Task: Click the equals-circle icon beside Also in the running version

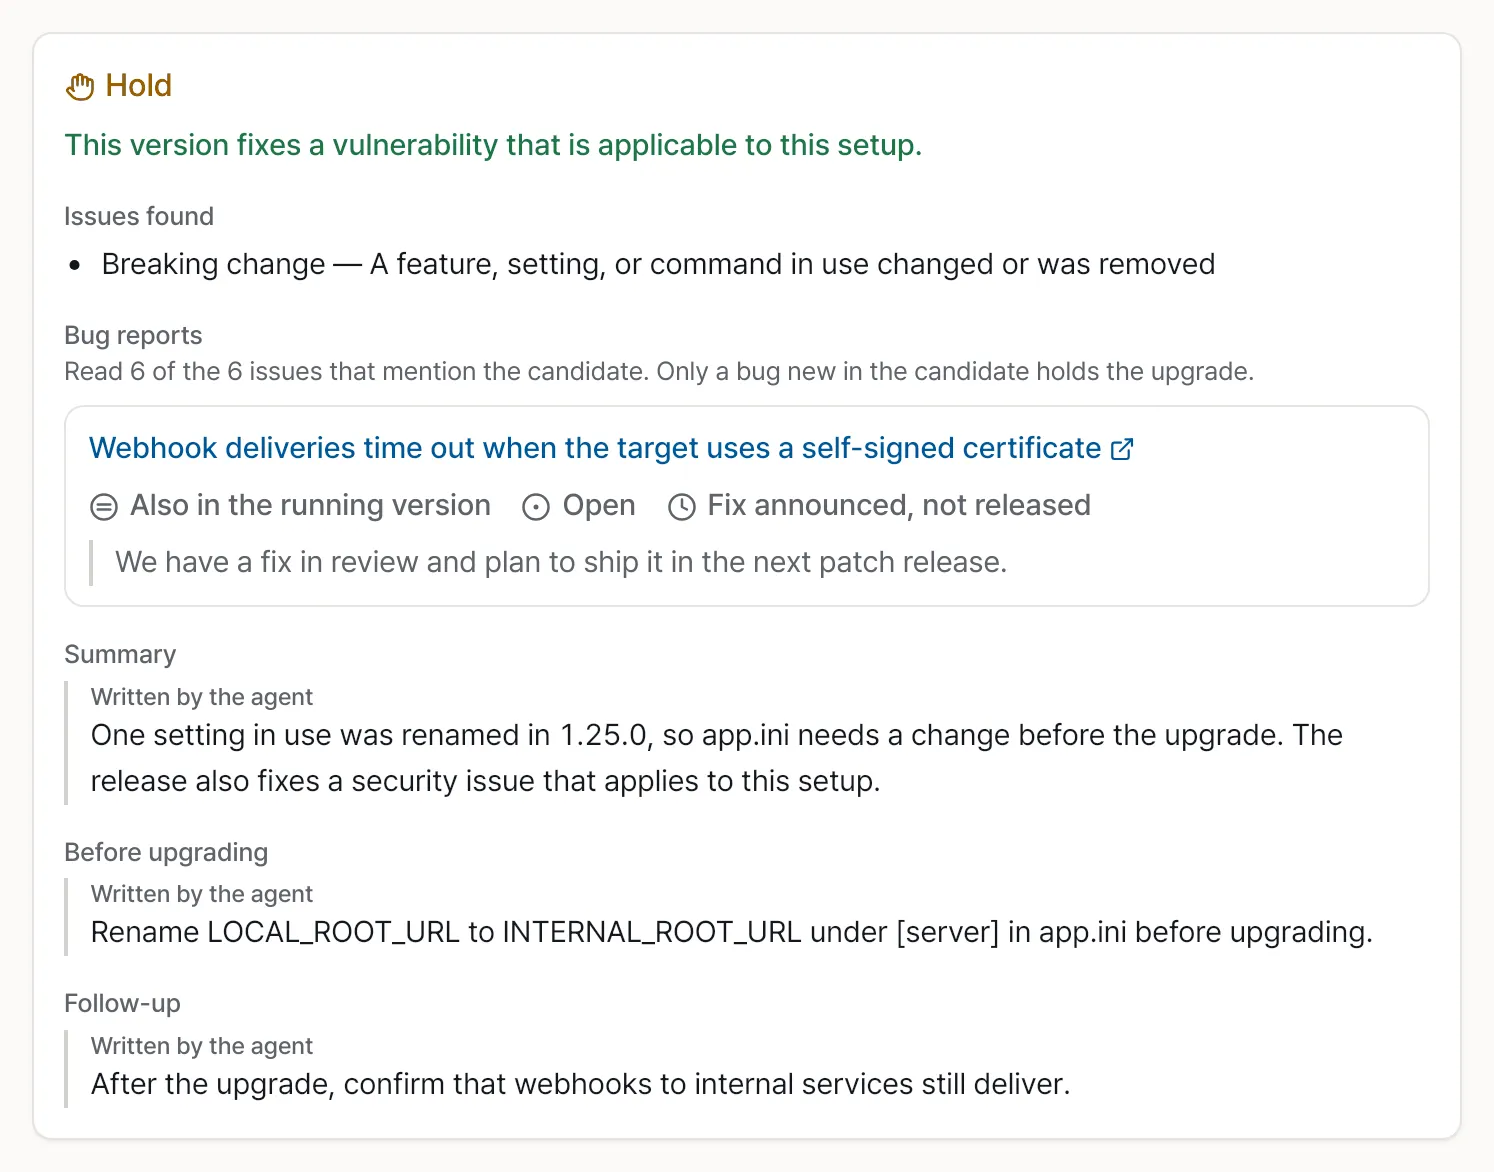Action: click(104, 507)
